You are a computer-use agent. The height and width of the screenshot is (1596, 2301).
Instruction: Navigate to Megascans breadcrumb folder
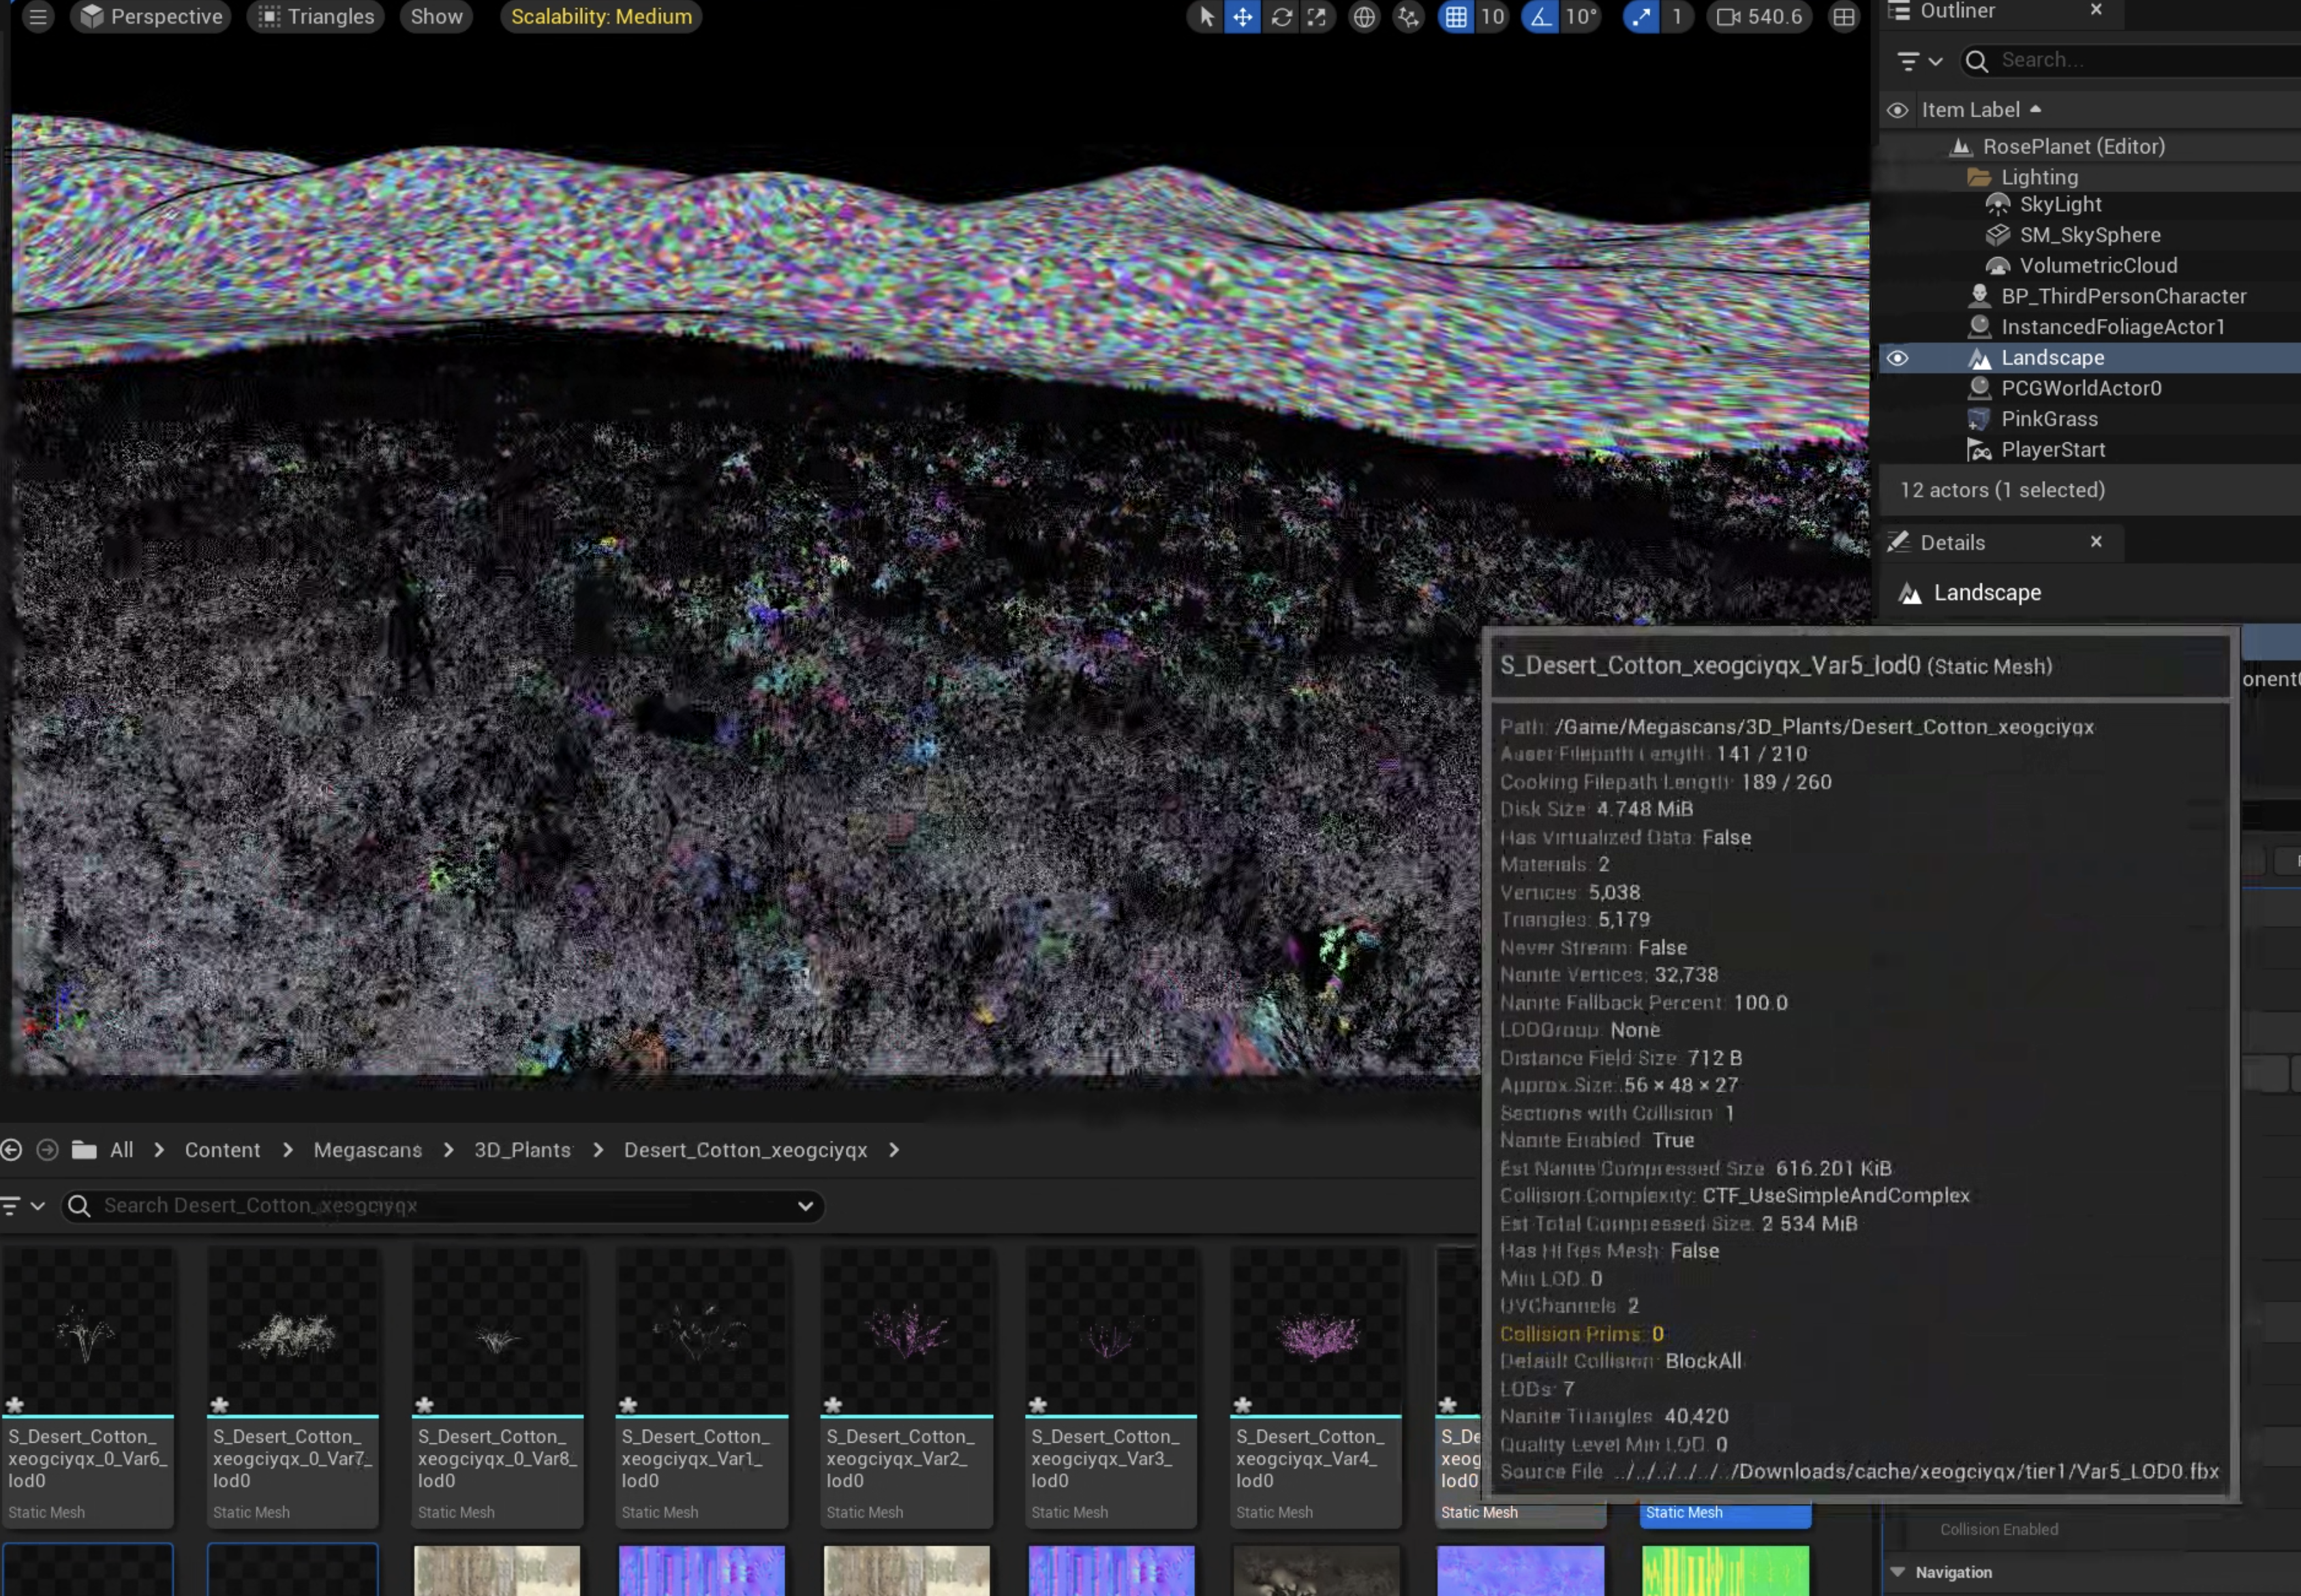click(x=367, y=1150)
